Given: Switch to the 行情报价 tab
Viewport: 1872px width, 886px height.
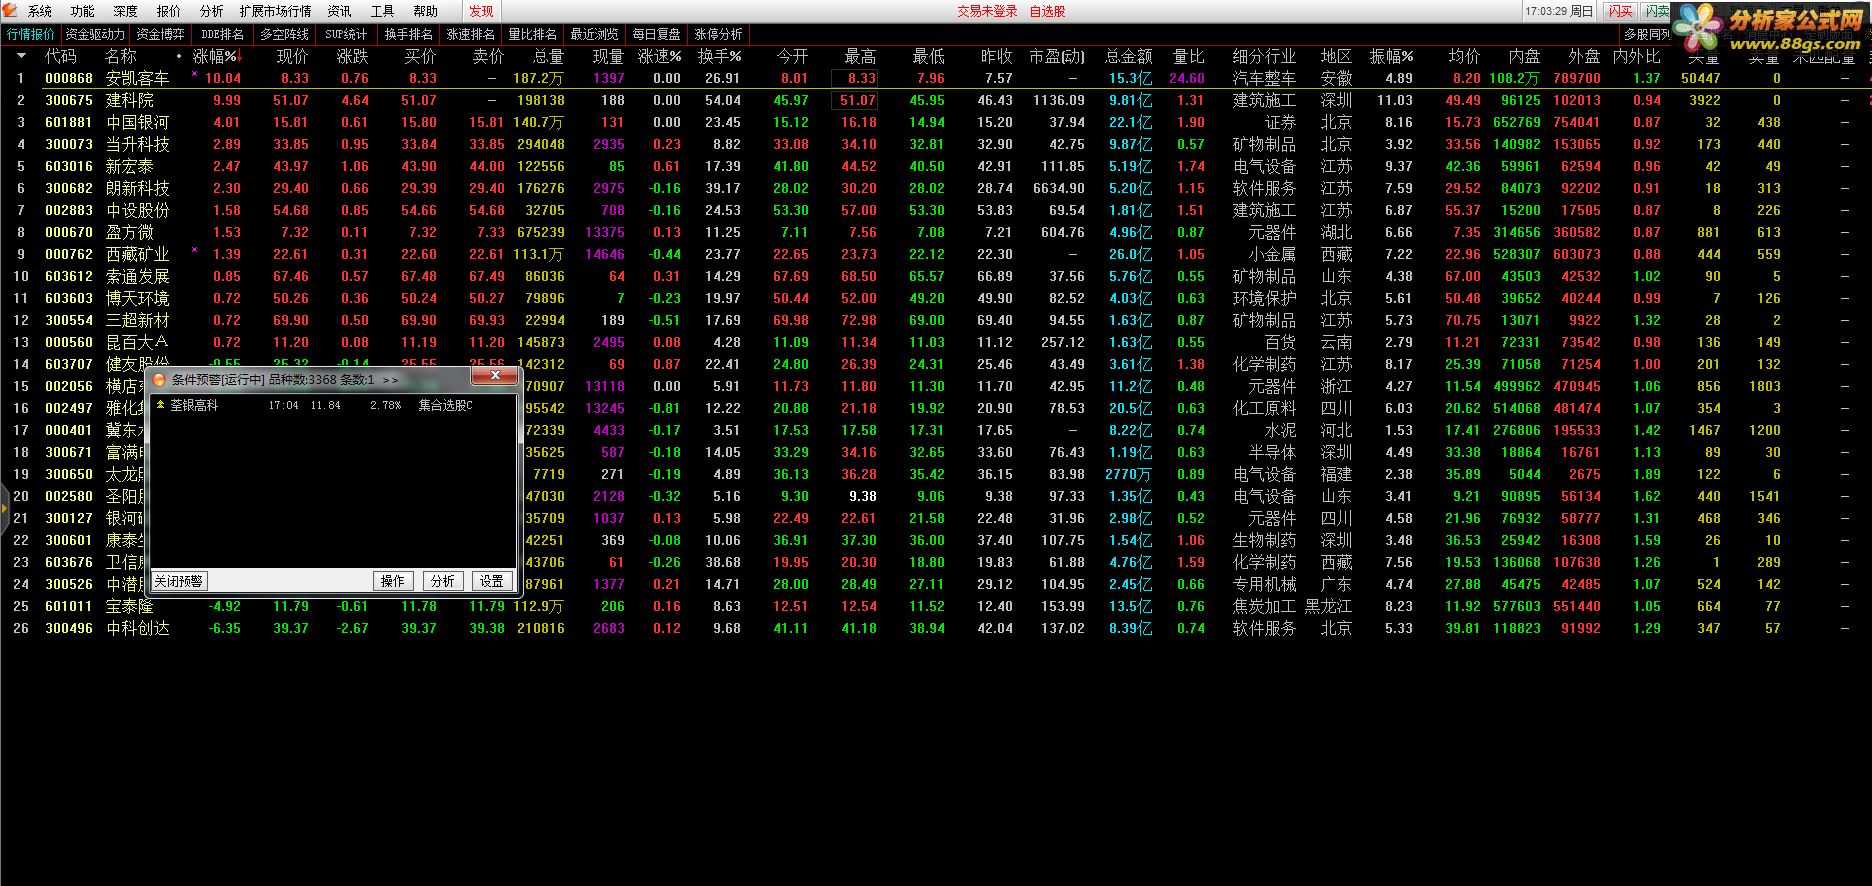Looking at the screenshot, I should point(31,34).
